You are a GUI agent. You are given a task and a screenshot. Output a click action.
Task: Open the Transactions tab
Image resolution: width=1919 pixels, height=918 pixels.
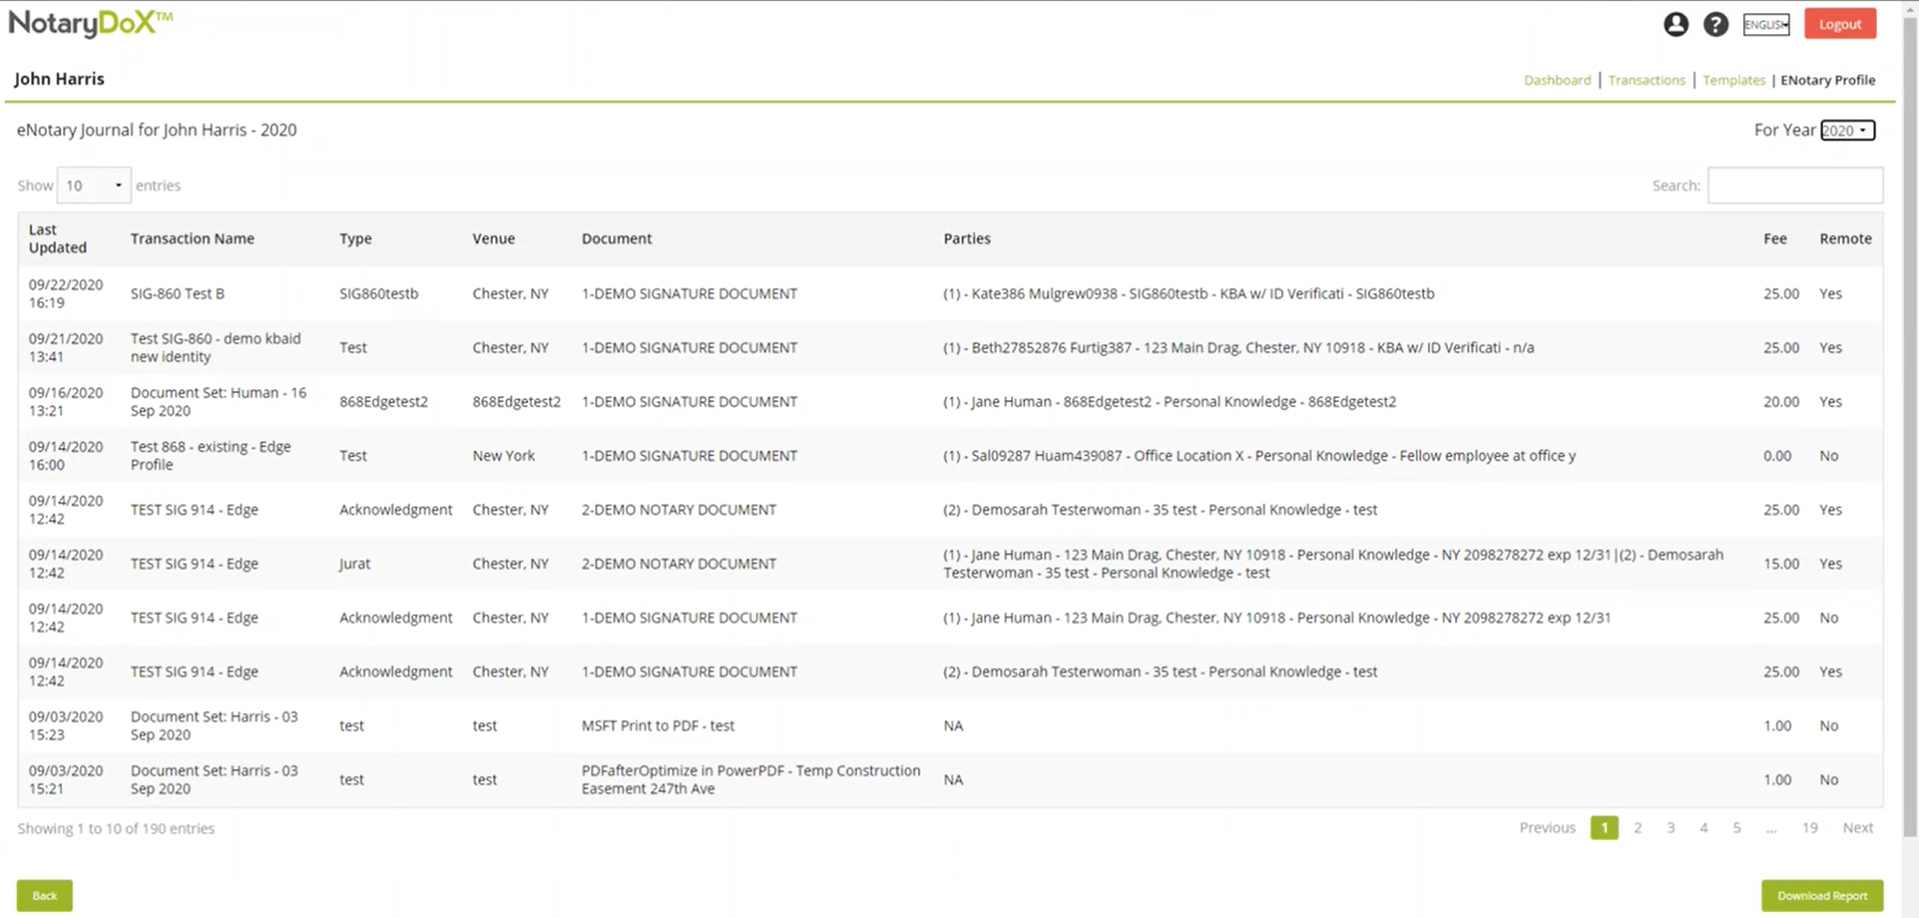point(1646,80)
